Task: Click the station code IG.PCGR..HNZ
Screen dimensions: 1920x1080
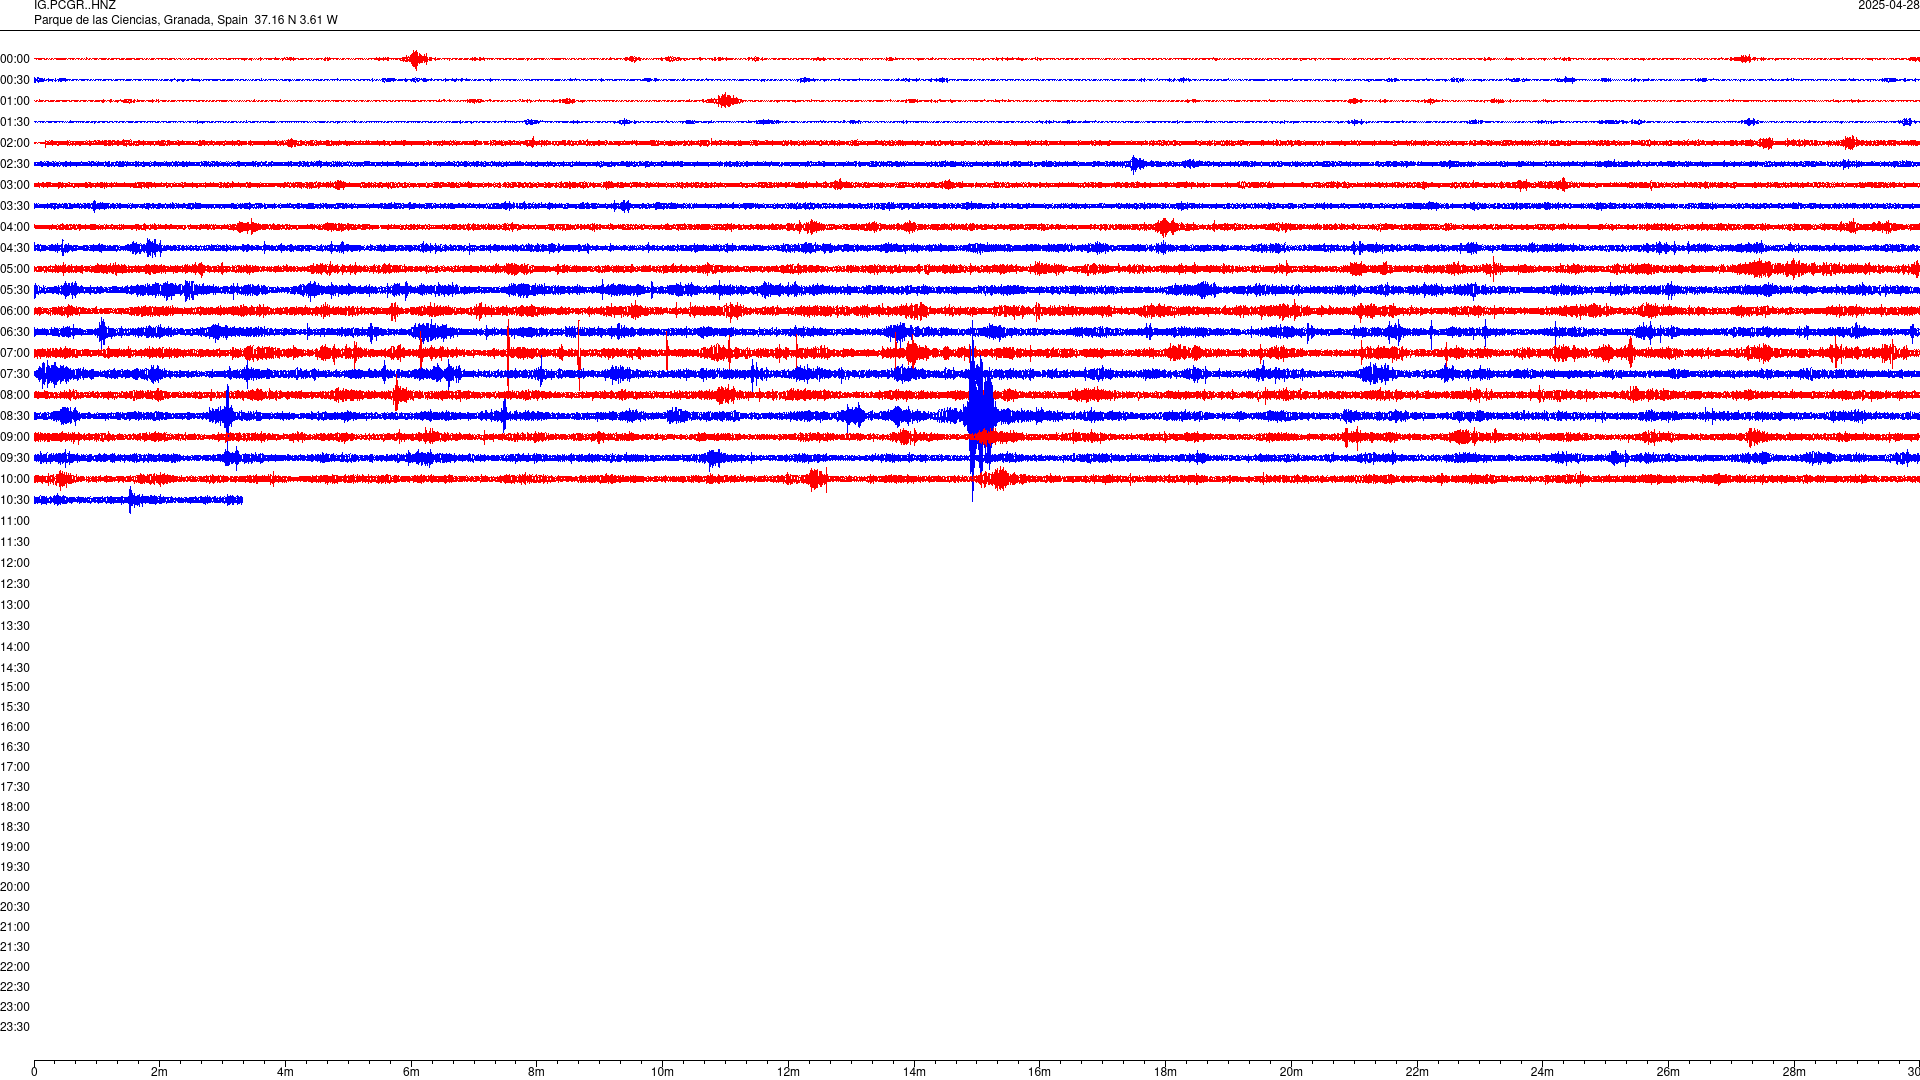Action: pyautogui.click(x=75, y=6)
